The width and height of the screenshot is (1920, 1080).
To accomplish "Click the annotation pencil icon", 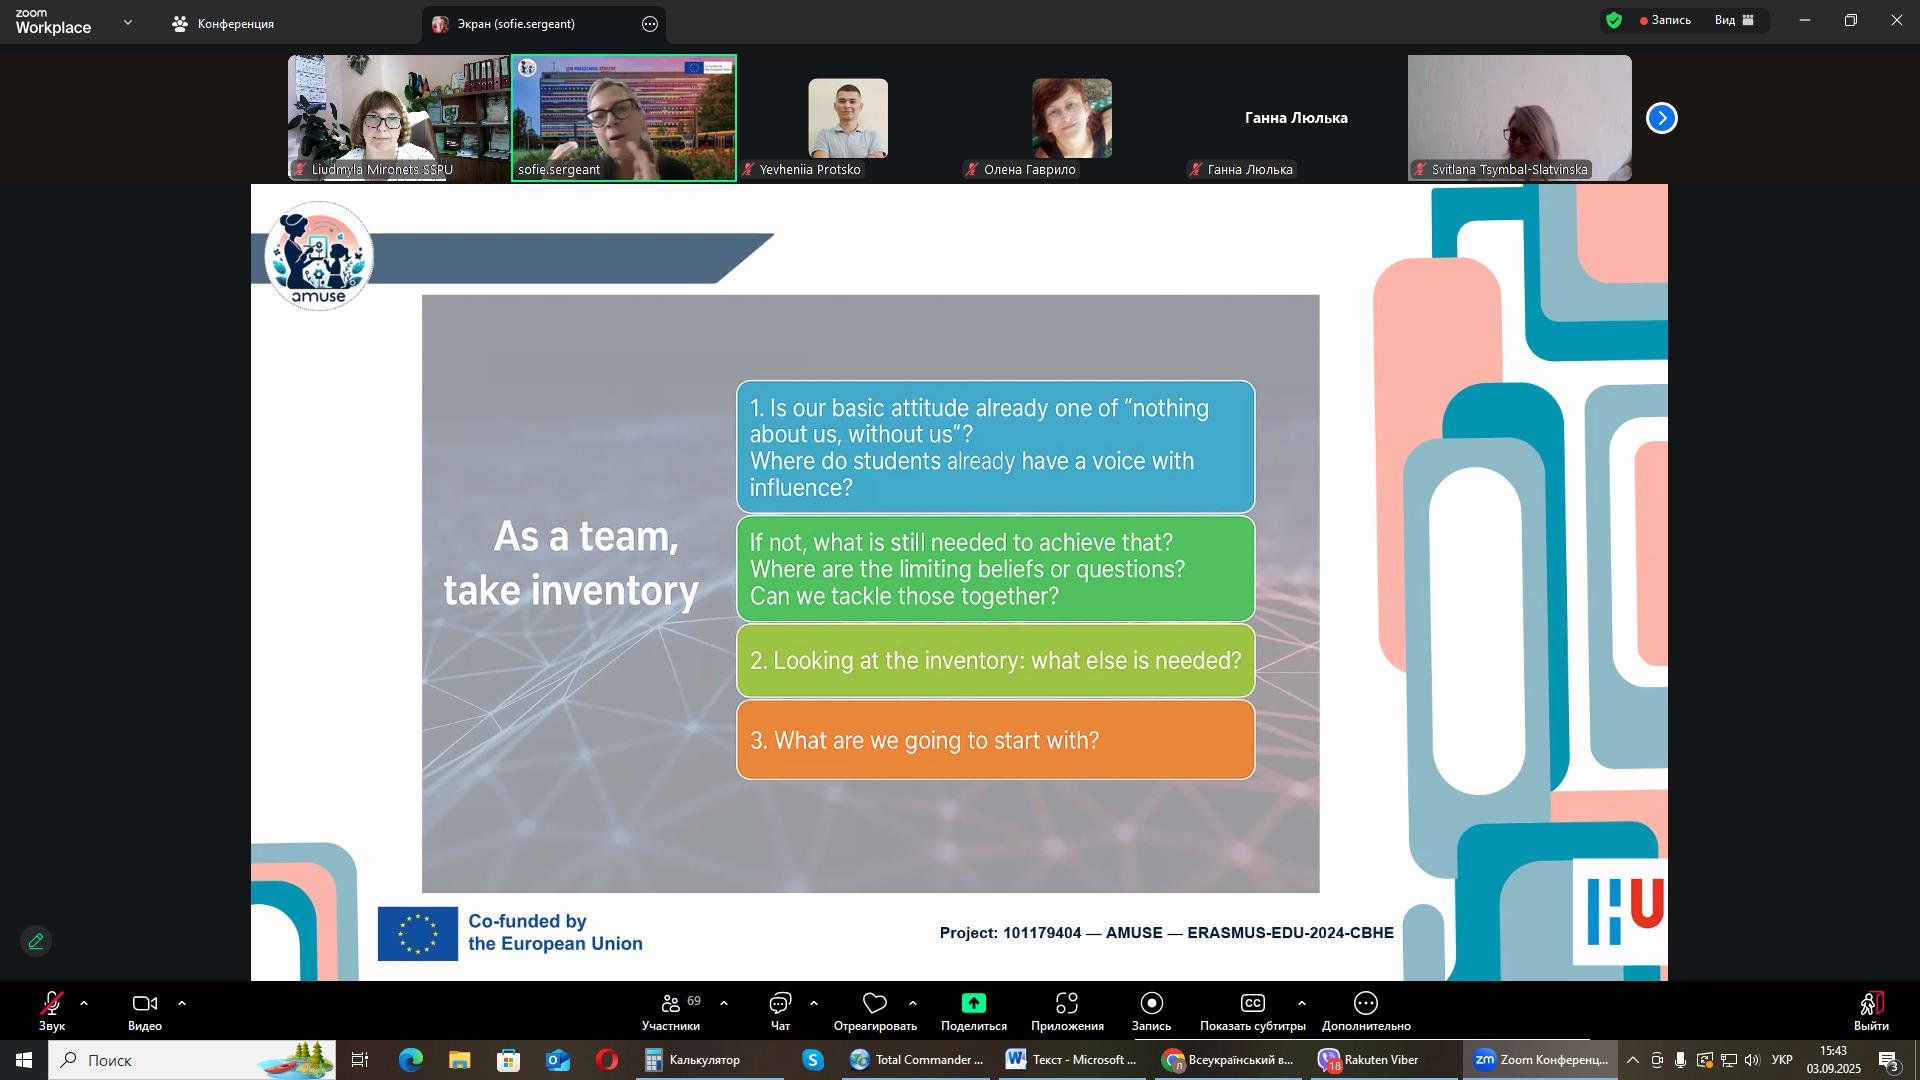I will tap(36, 941).
